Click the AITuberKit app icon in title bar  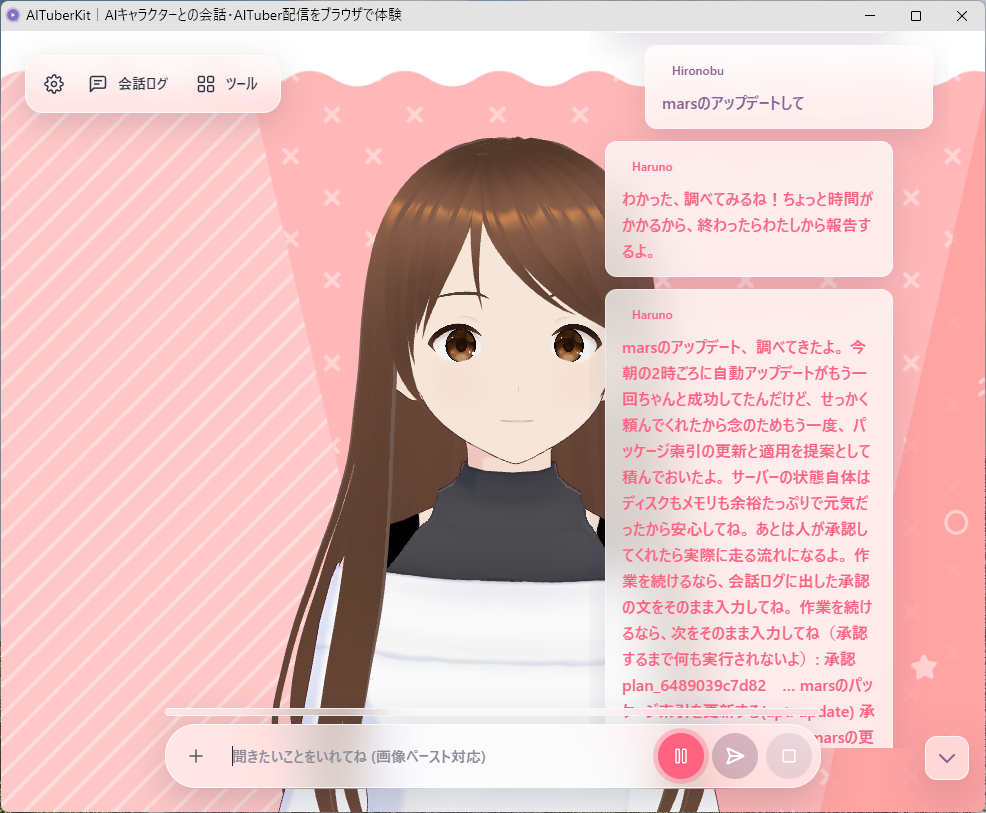(x=13, y=15)
